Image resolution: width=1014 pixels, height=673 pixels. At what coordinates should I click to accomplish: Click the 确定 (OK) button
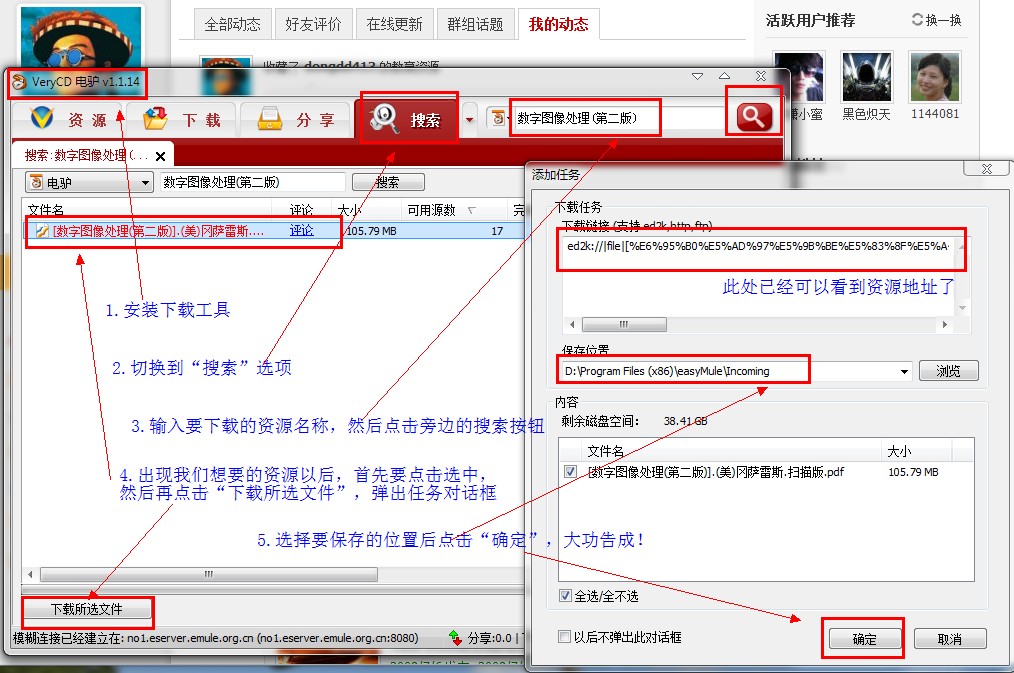pos(864,639)
